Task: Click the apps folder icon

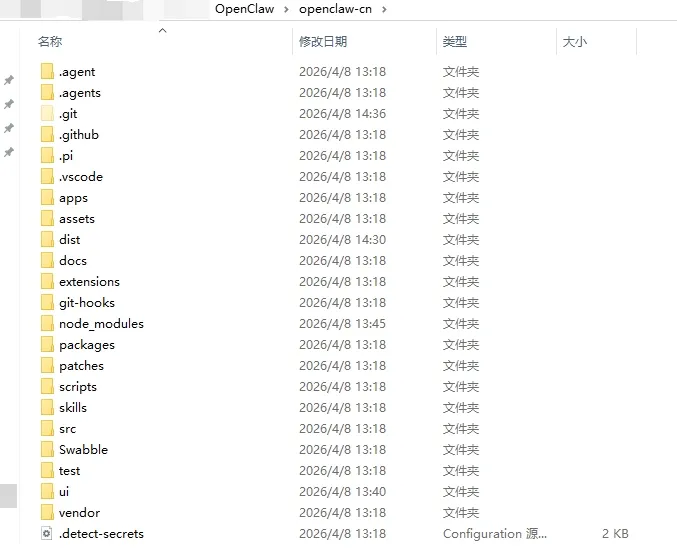Action: 47,197
